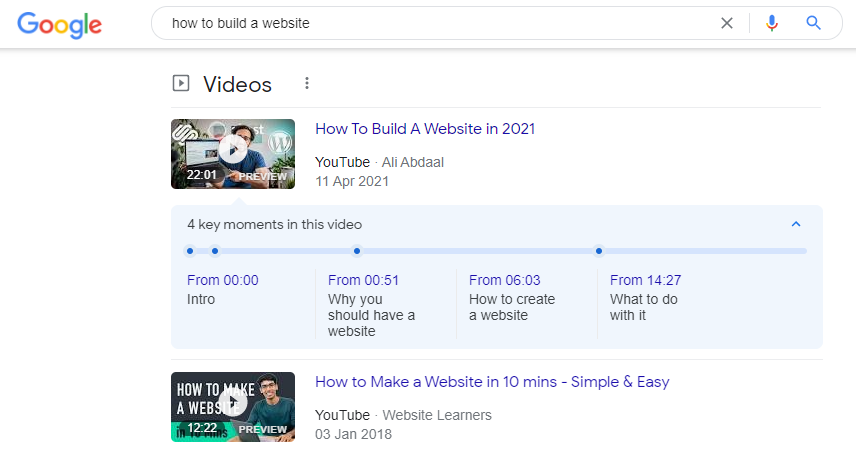The width and height of the screenshot is (856, 450).
Task: Jump to 'From 14:27' key moment
Action: click(x=645, y=280)
